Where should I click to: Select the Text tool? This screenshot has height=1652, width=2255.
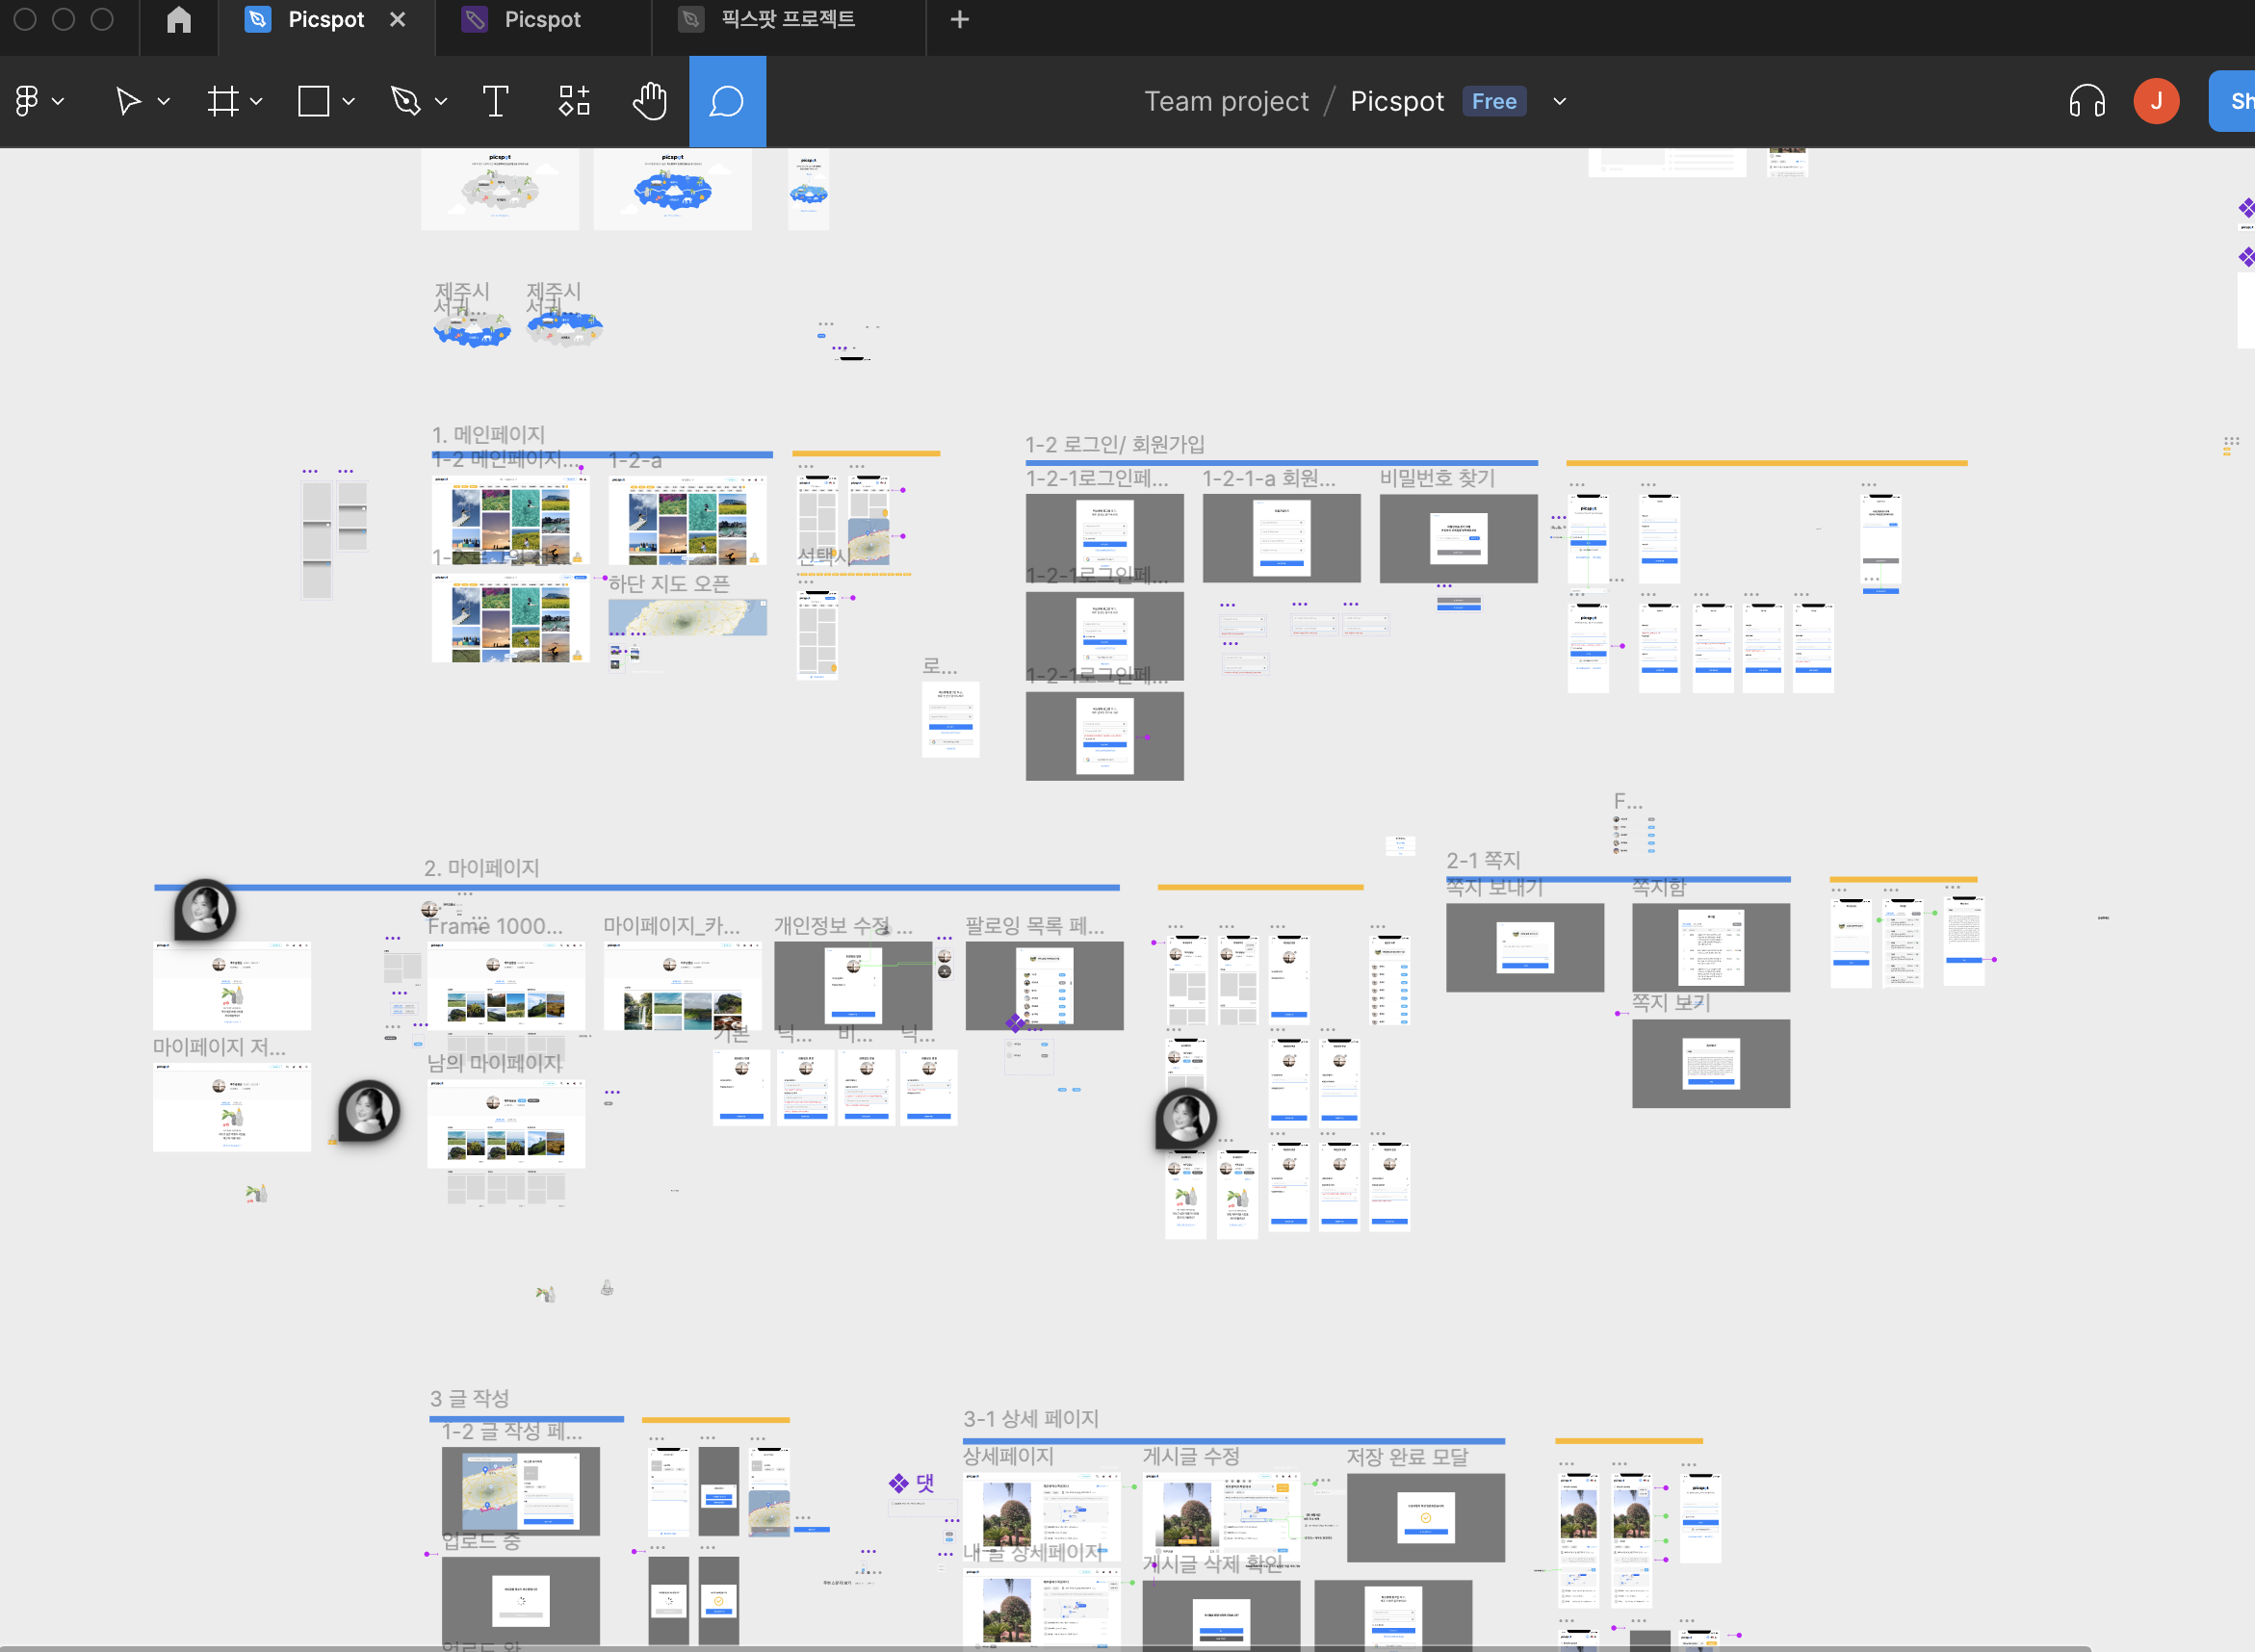pos(495,101)
